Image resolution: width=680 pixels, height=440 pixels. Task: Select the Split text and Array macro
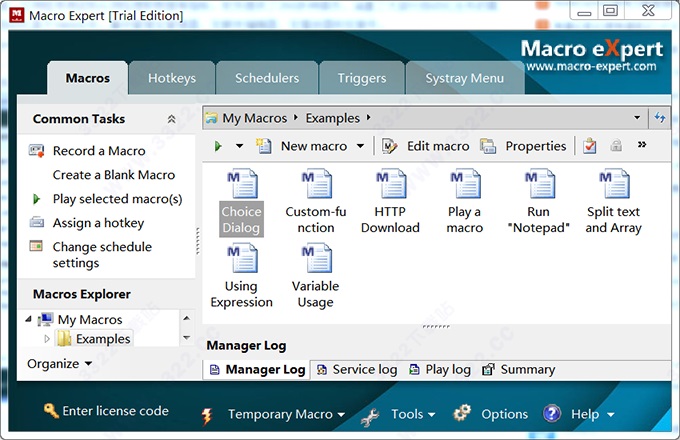point(613,185)
